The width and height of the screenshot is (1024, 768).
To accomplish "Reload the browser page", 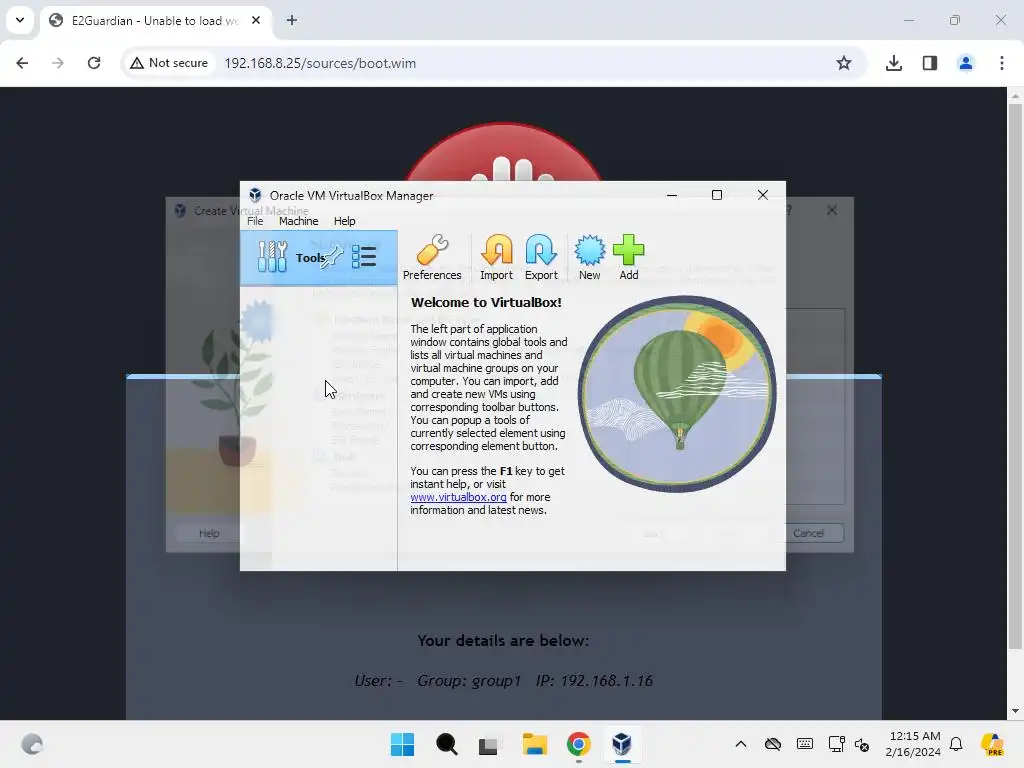I will [x=94, y=63].
